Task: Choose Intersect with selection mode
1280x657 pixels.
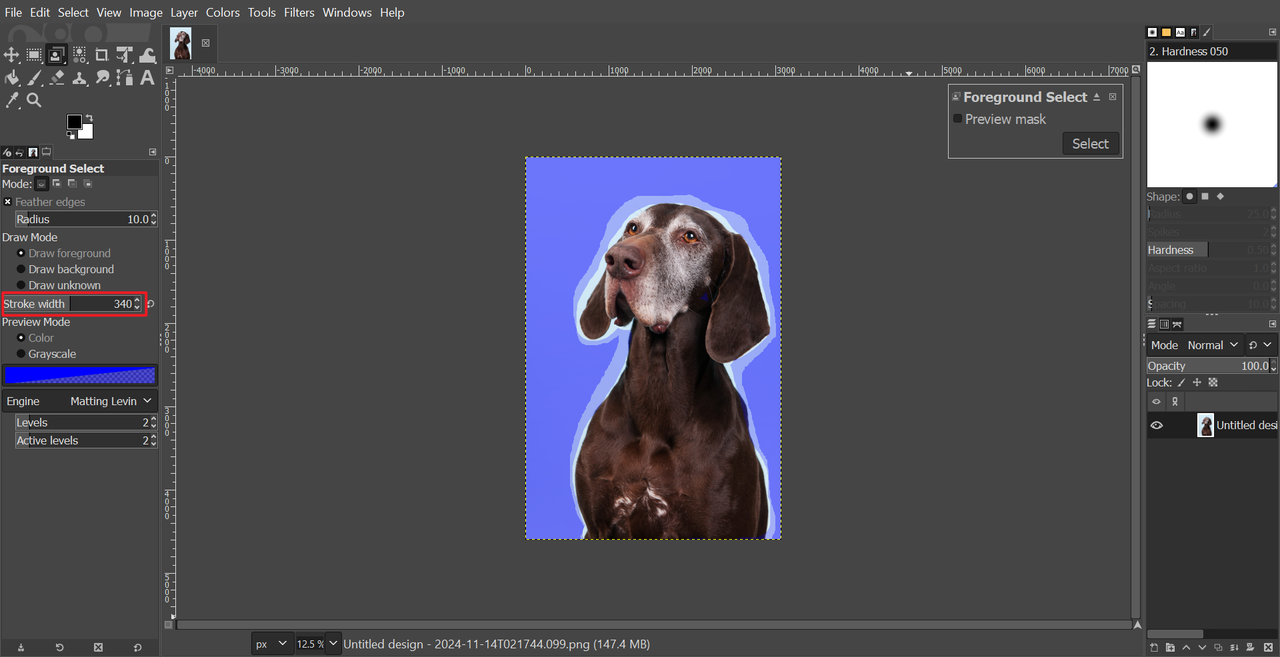Action: tap(87, 184)
